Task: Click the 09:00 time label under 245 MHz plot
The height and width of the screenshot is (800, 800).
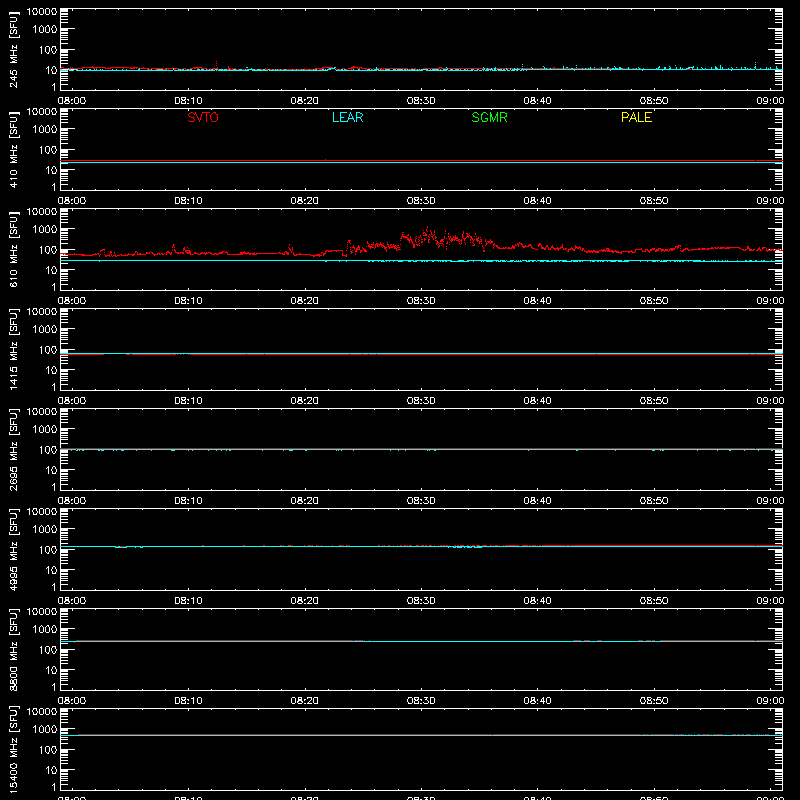Action: pos(770,101)
